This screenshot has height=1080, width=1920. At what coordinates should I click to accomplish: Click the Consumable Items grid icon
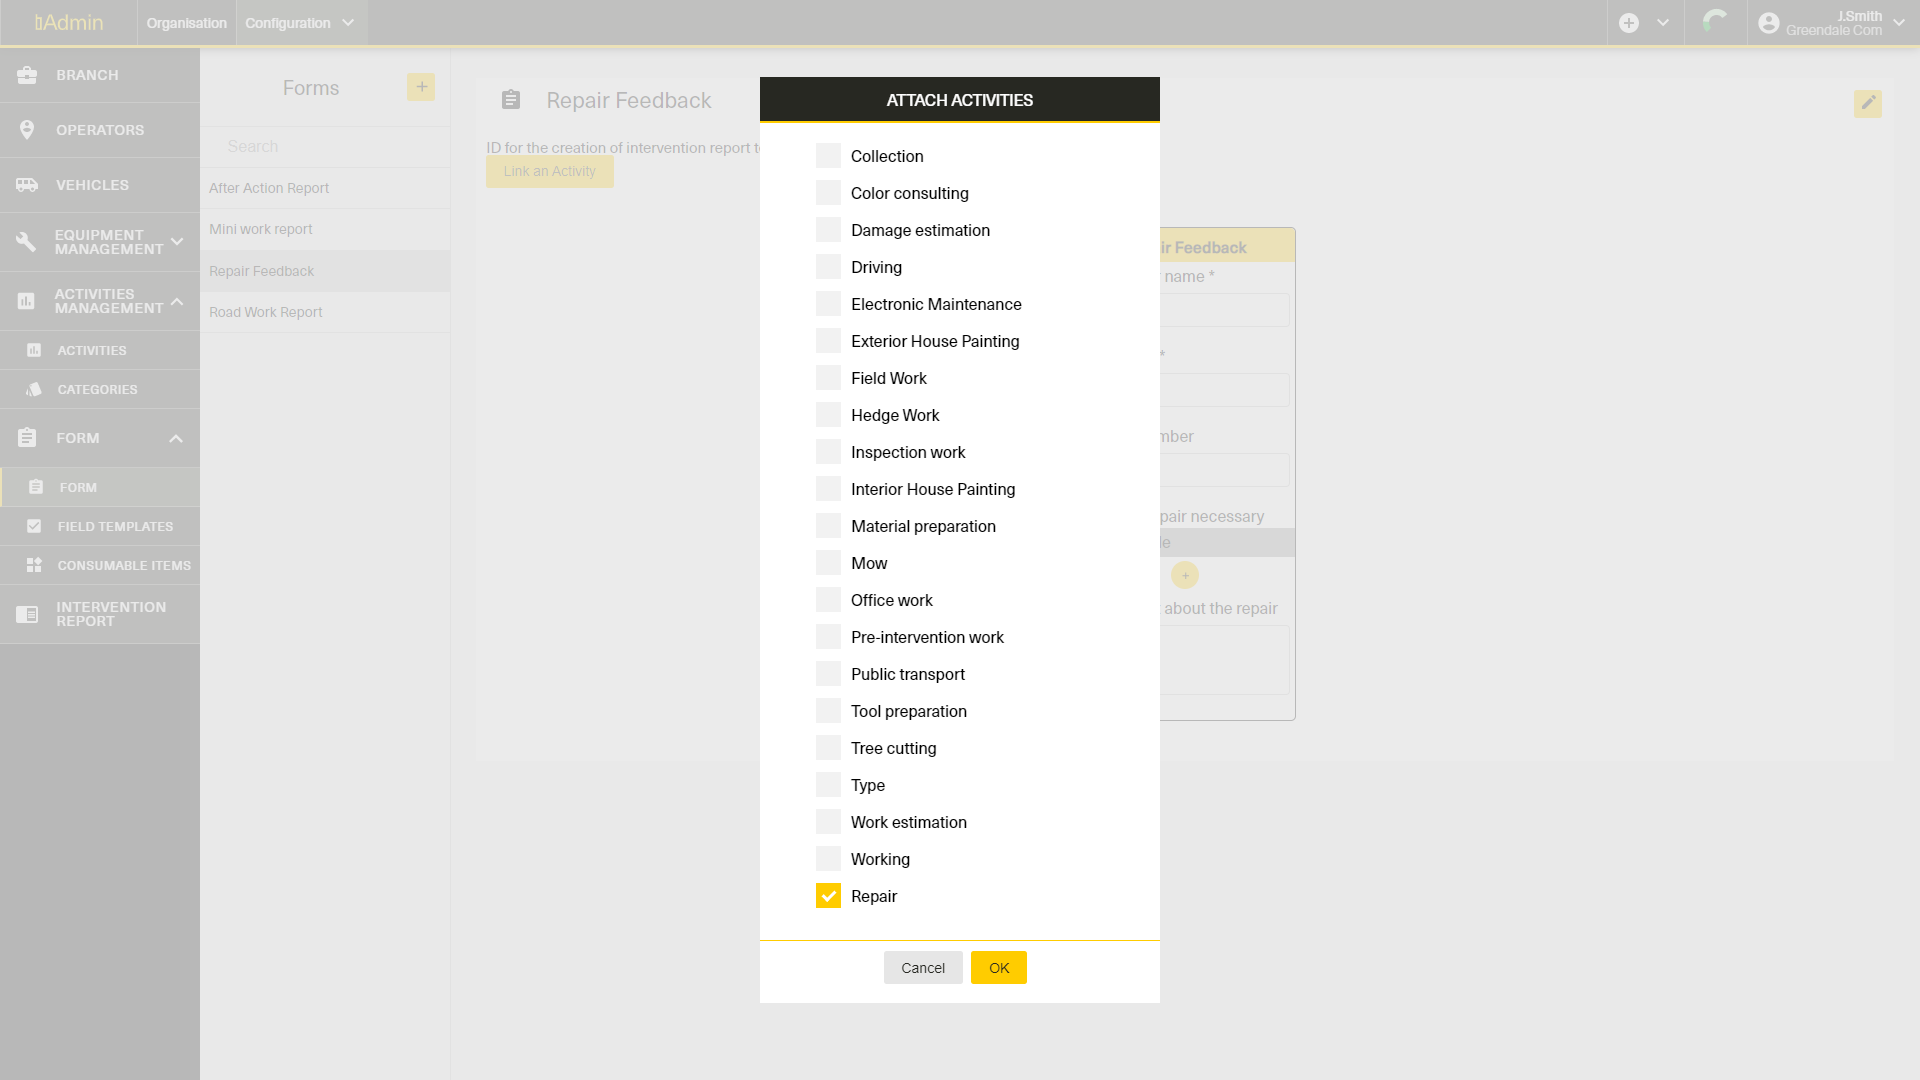(34, 565)
